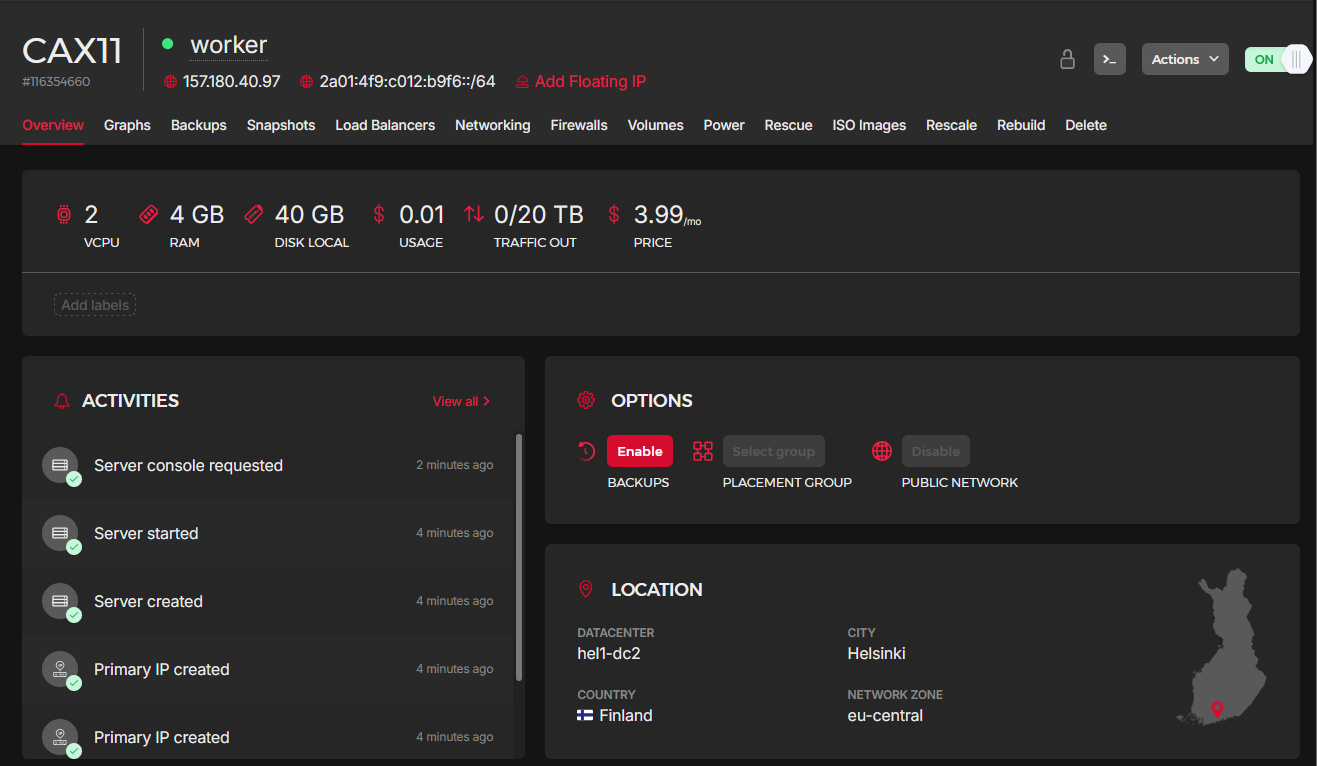Click the backups clock icon in Options

[x=587, y=451]
